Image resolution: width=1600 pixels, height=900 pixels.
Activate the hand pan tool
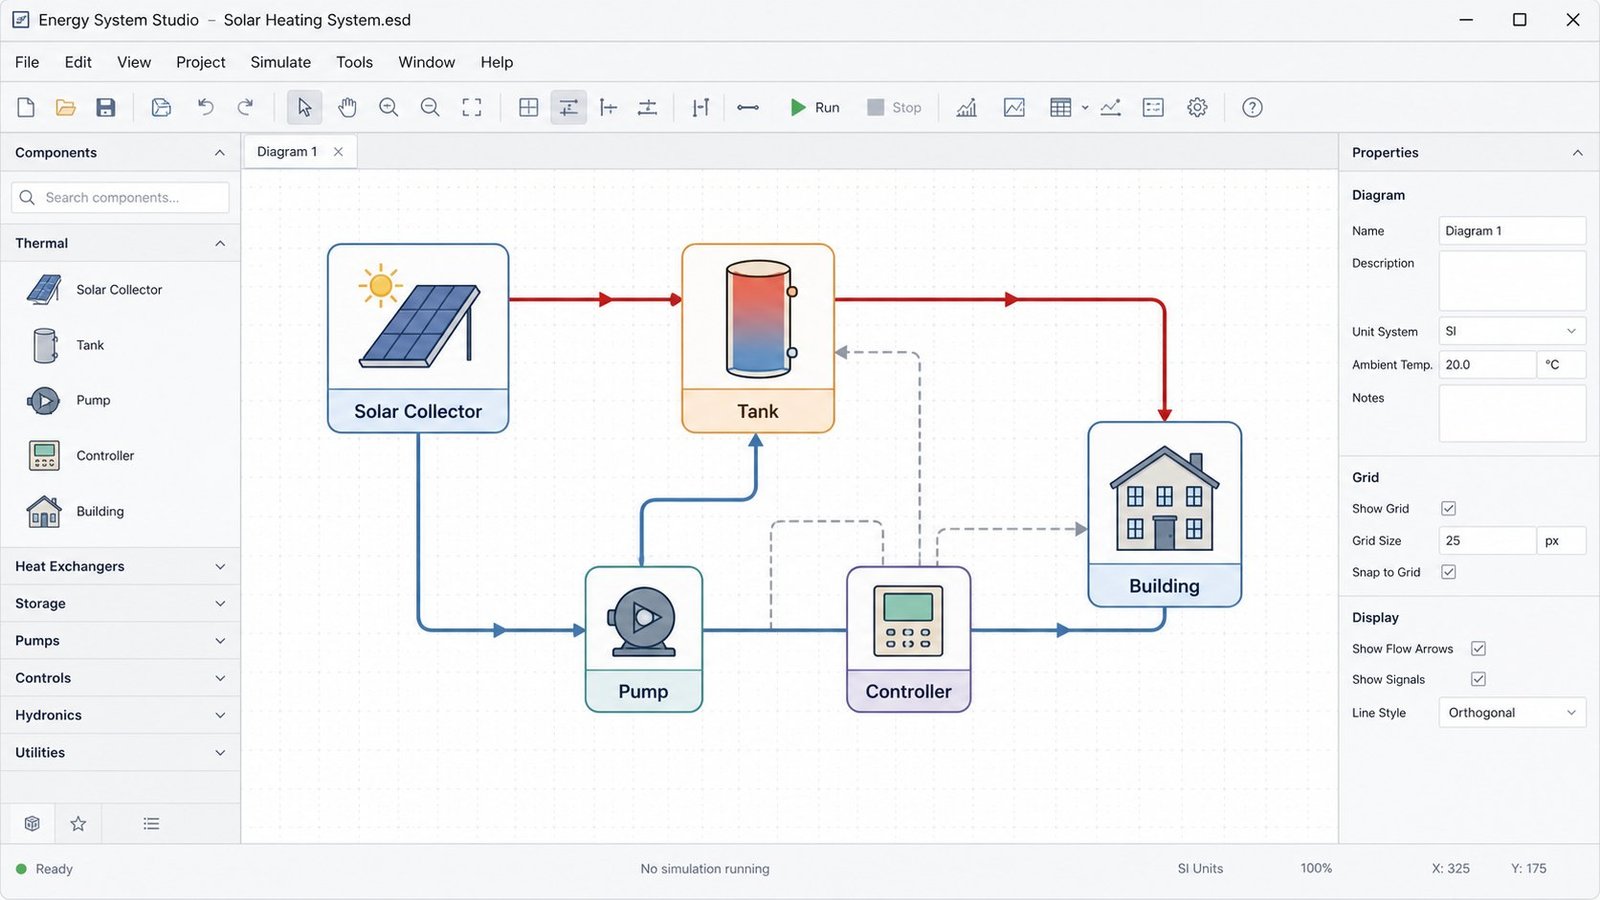tap(347, 107)
